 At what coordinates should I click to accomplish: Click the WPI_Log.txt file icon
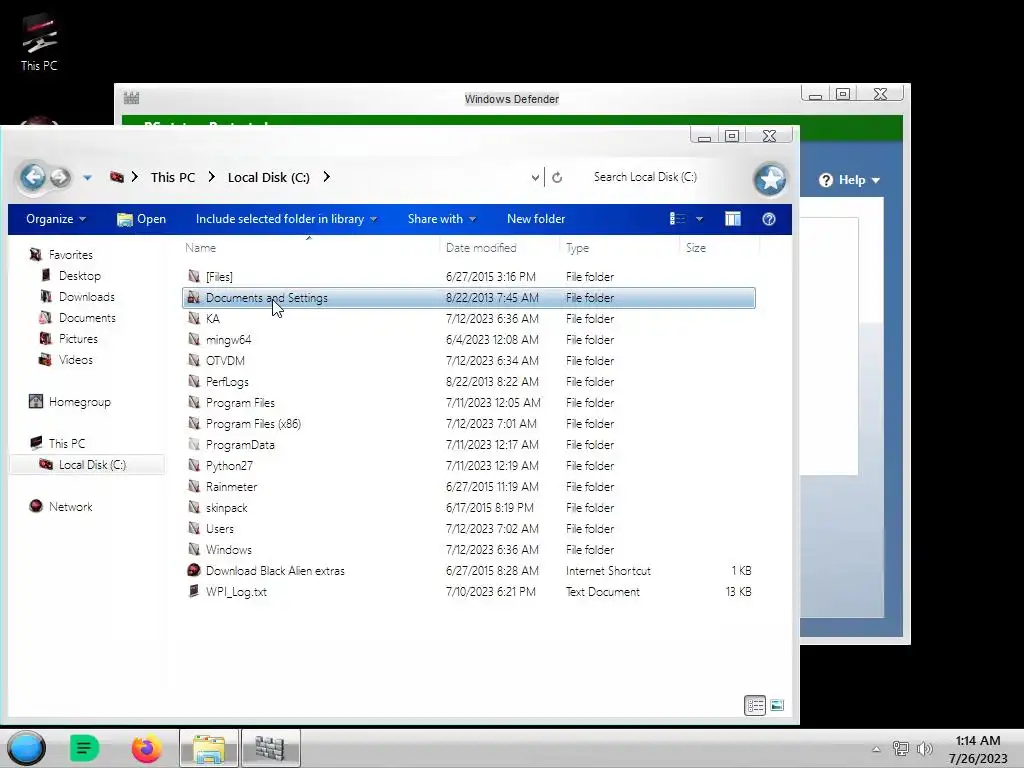(x=193, y=591)
